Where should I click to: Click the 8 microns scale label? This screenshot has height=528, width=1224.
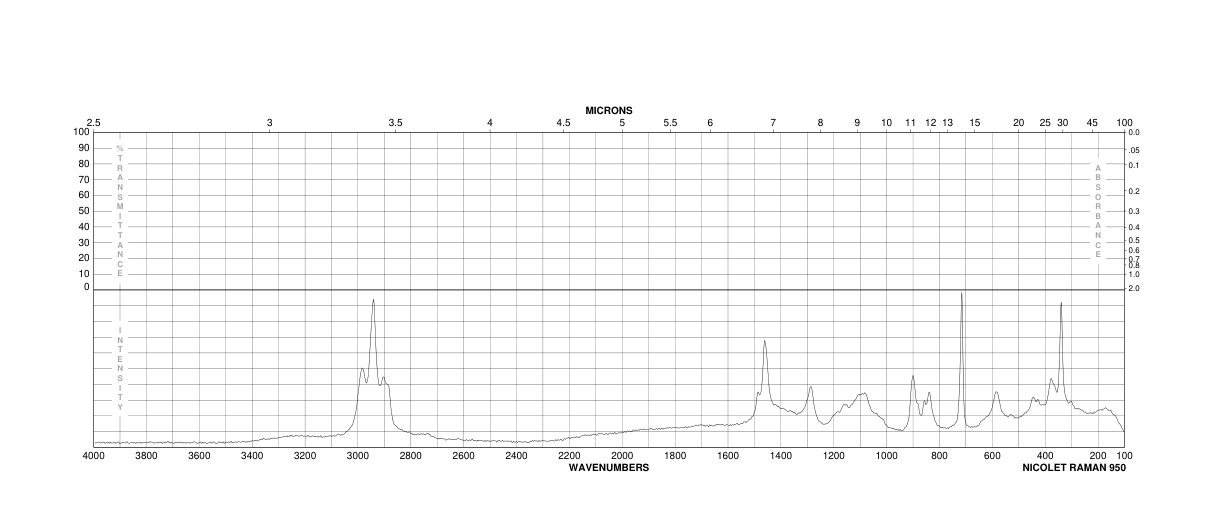tap(820, 122)
